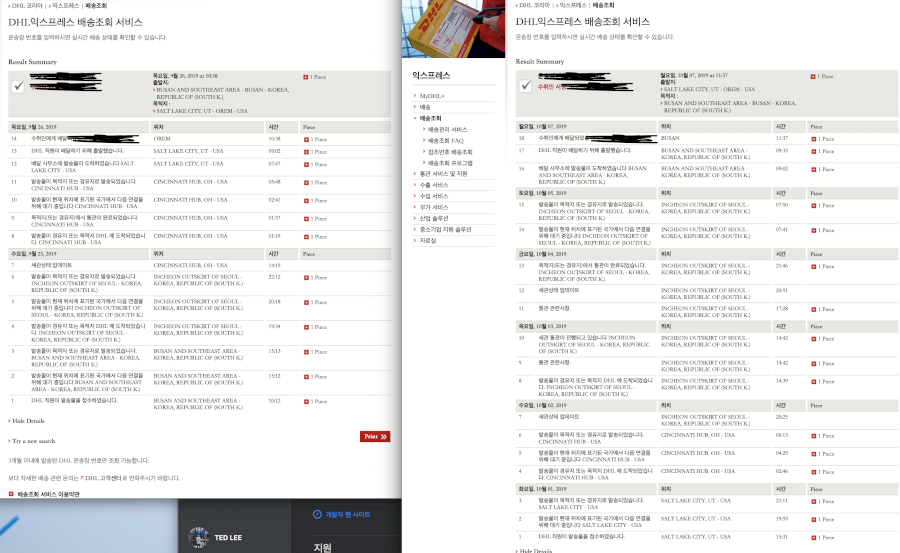900x553 pixels.
Task: Open 배송관리 서비스 submenu item
Action: tap(447, 130)
